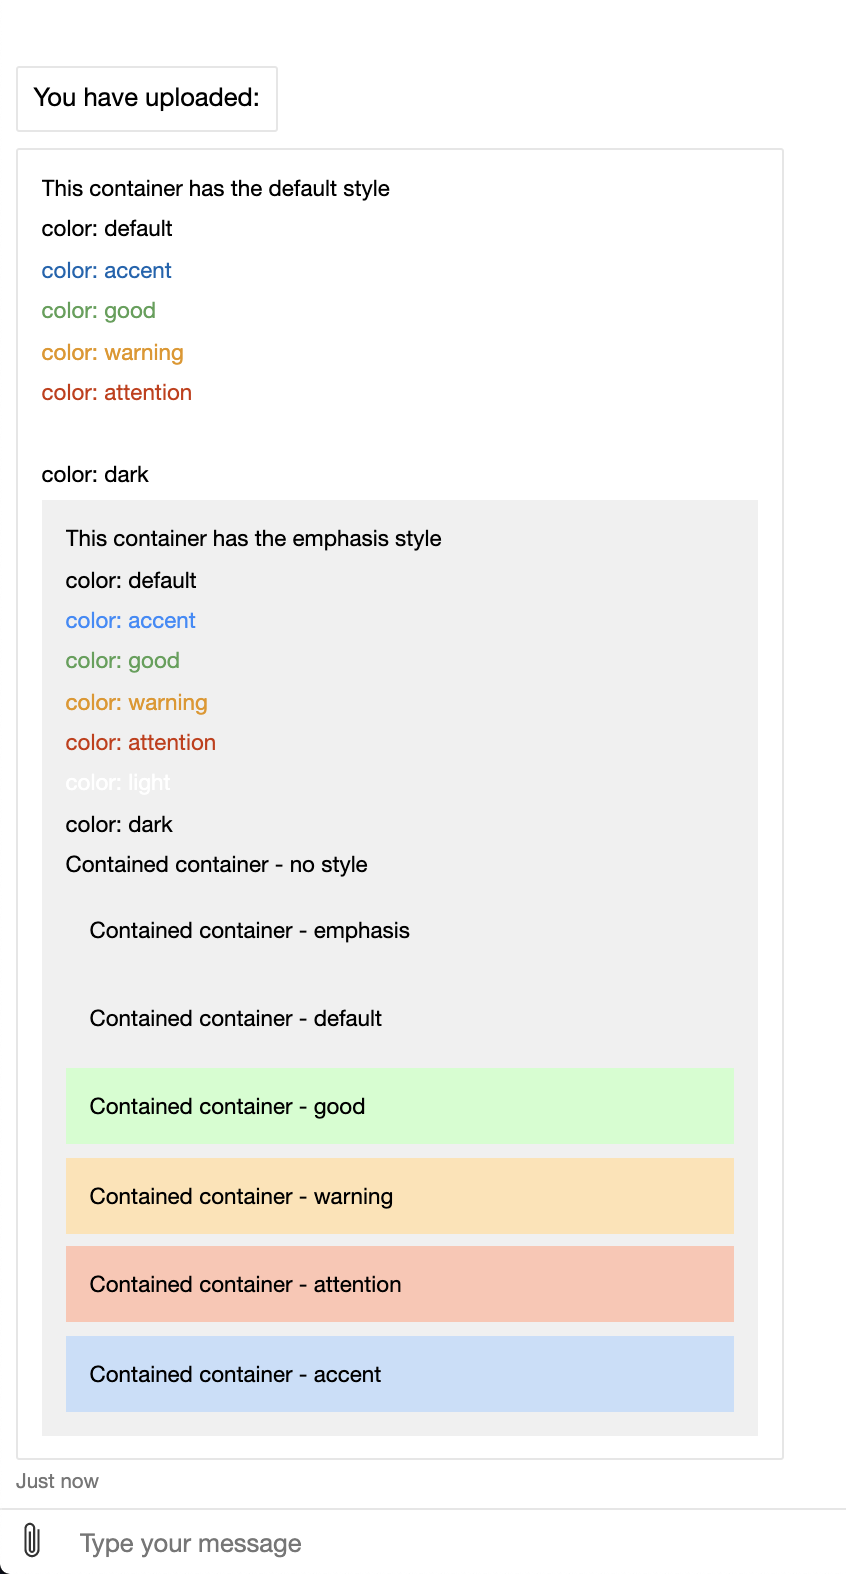Select the green 'color: good' text

pos(98,310)
